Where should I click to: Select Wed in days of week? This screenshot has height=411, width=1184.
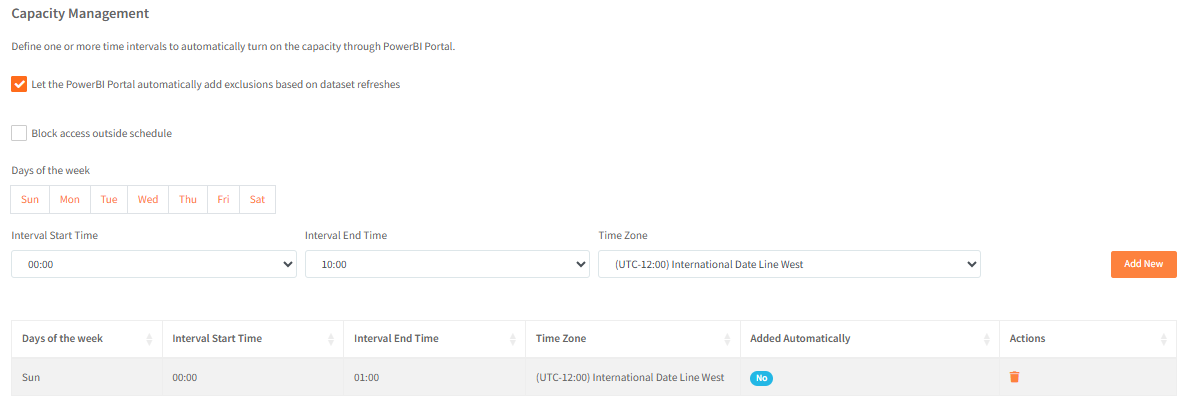pos(148,199)
